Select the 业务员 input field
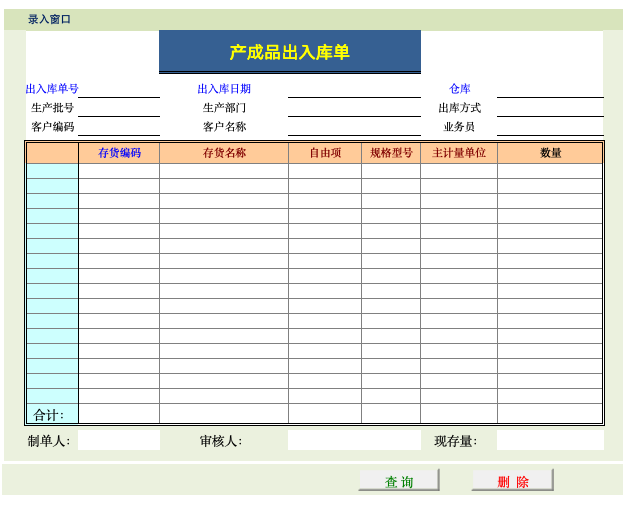Screen dimensions: 623x505 point(550,127)
